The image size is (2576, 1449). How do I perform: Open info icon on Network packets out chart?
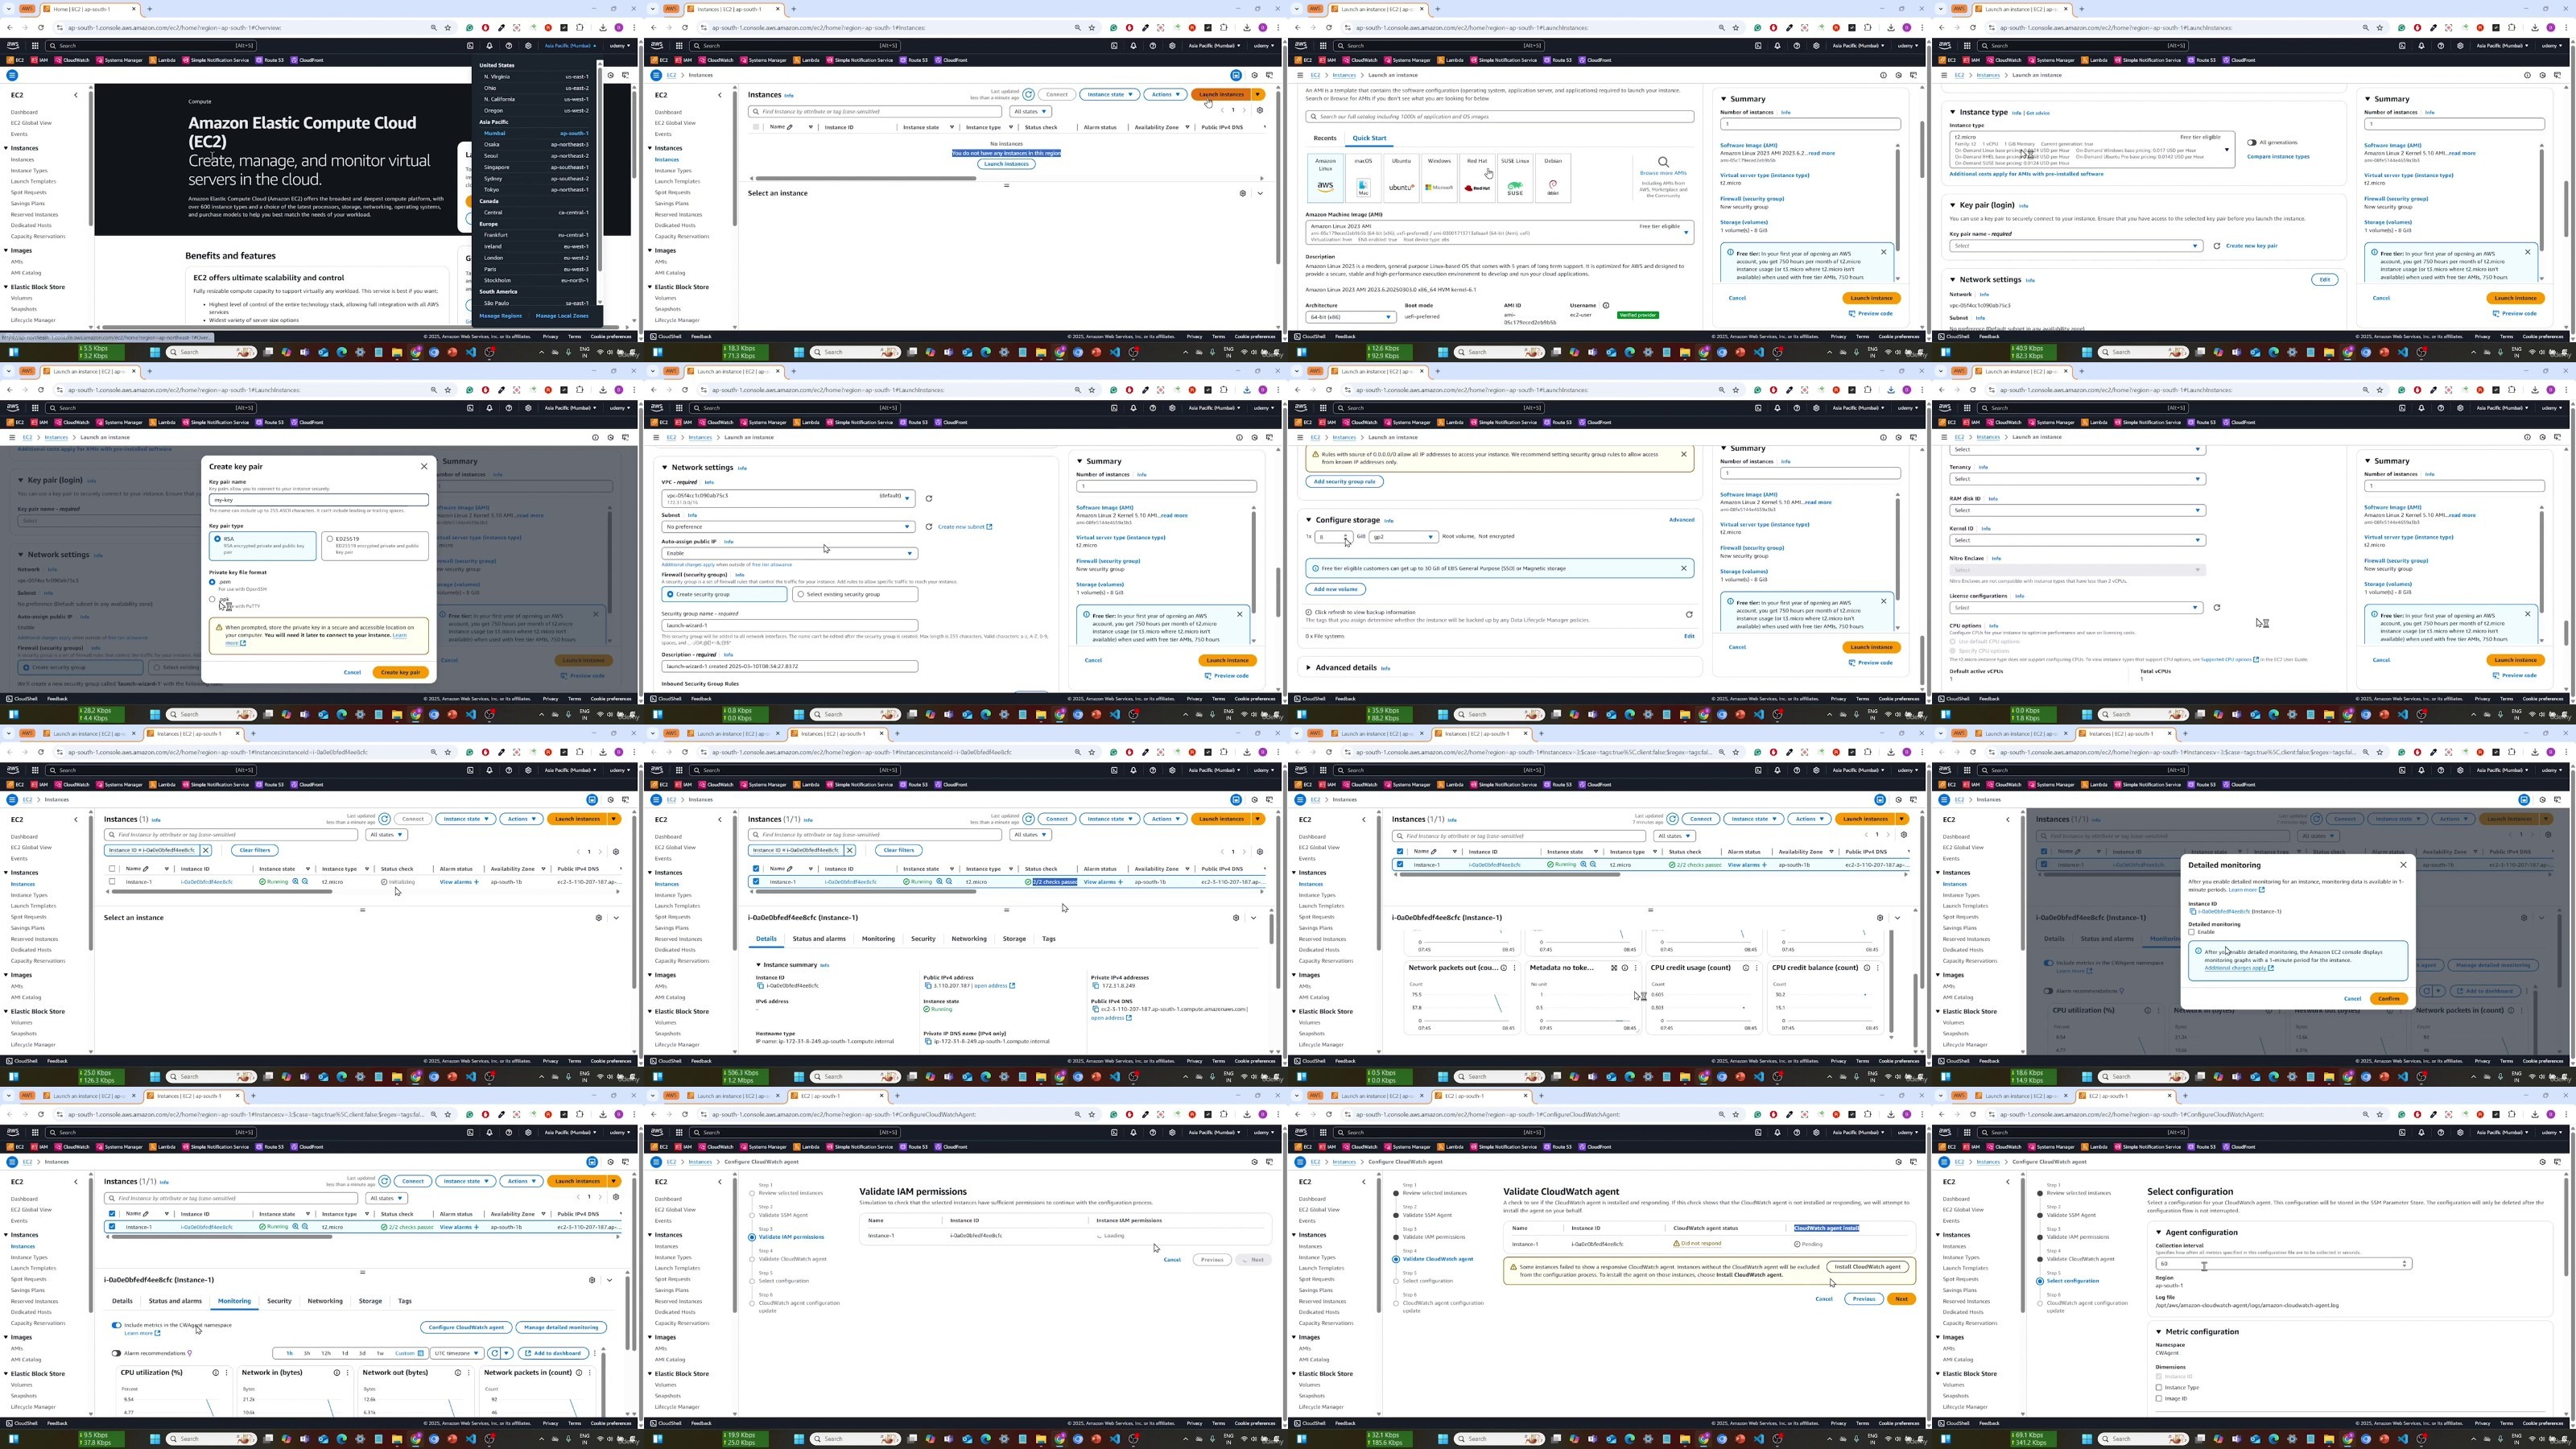[x=1505, y=968]
